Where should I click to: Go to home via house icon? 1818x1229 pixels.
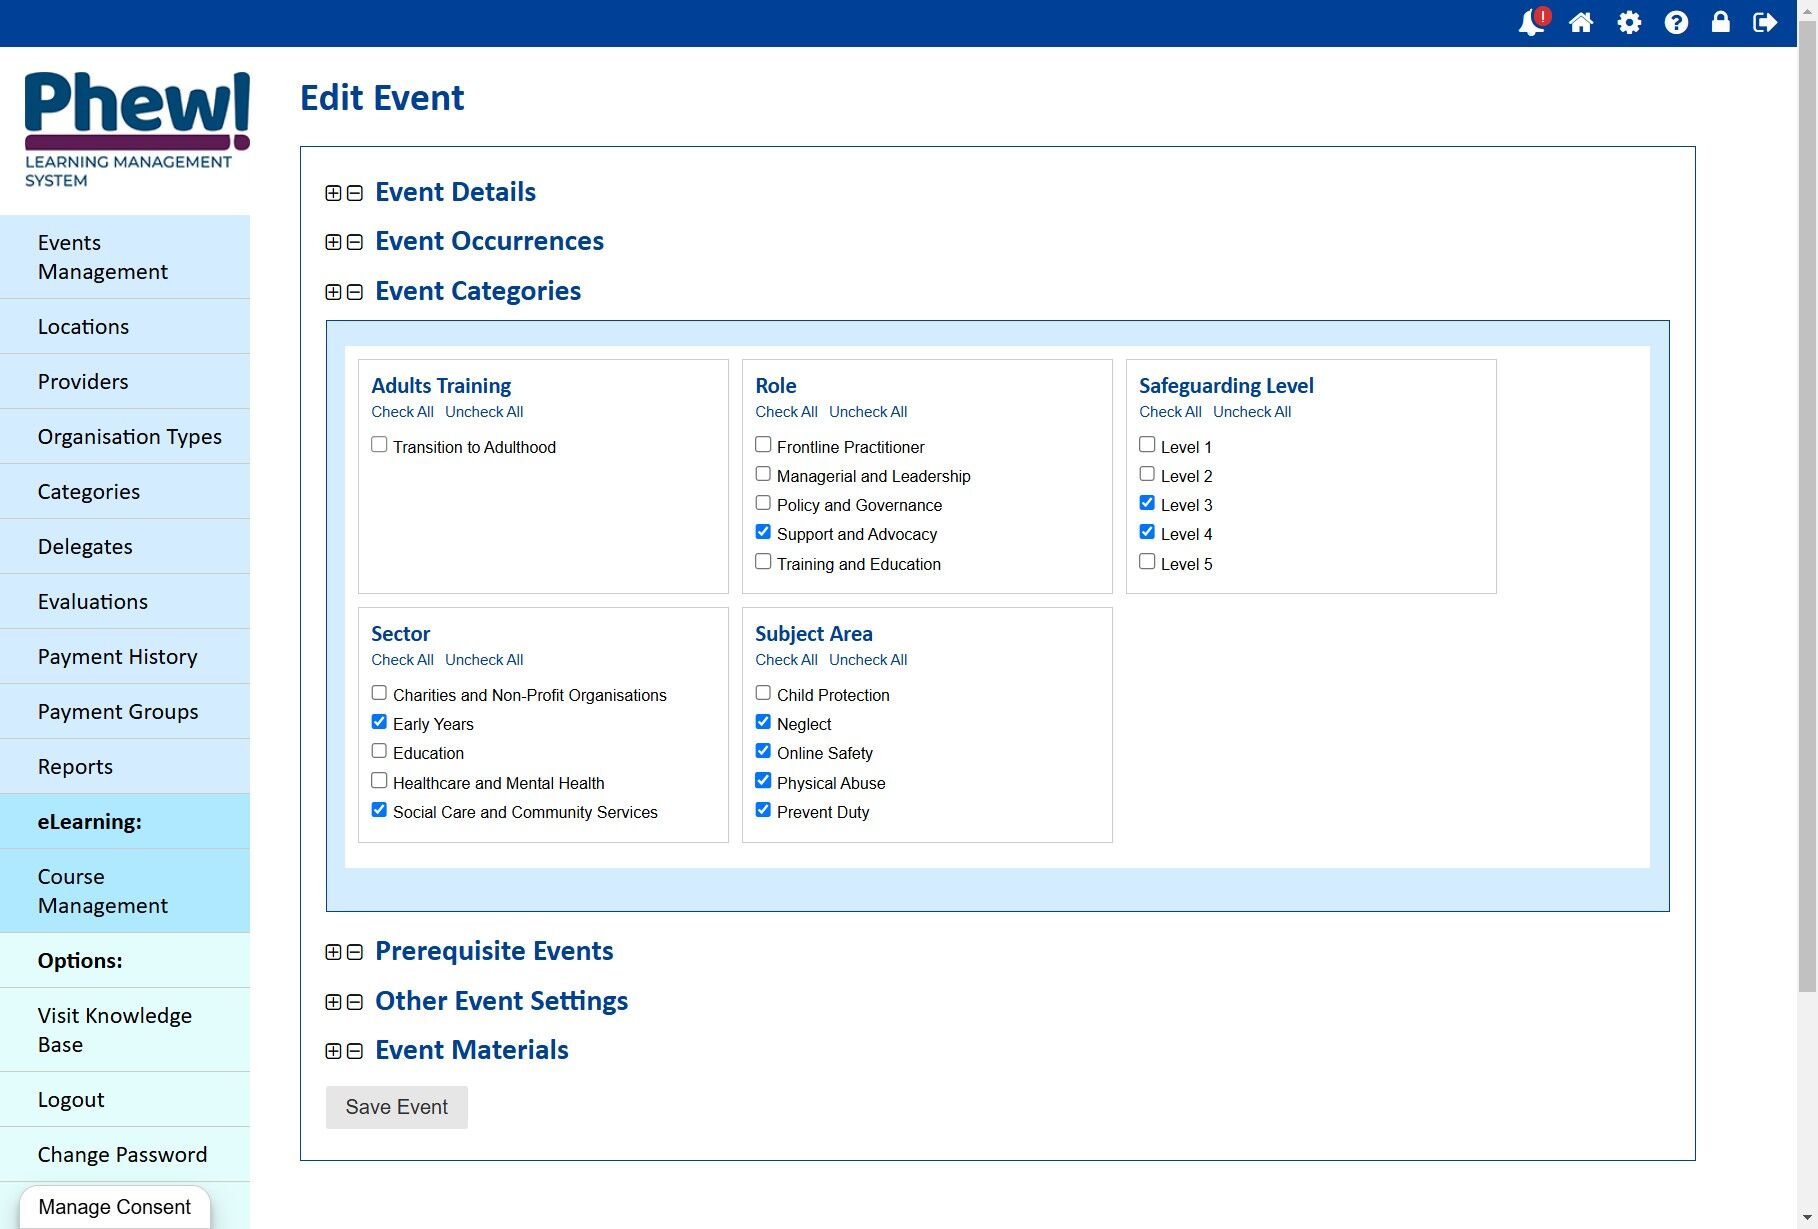pyautogui.click(x=1581, y=22)
